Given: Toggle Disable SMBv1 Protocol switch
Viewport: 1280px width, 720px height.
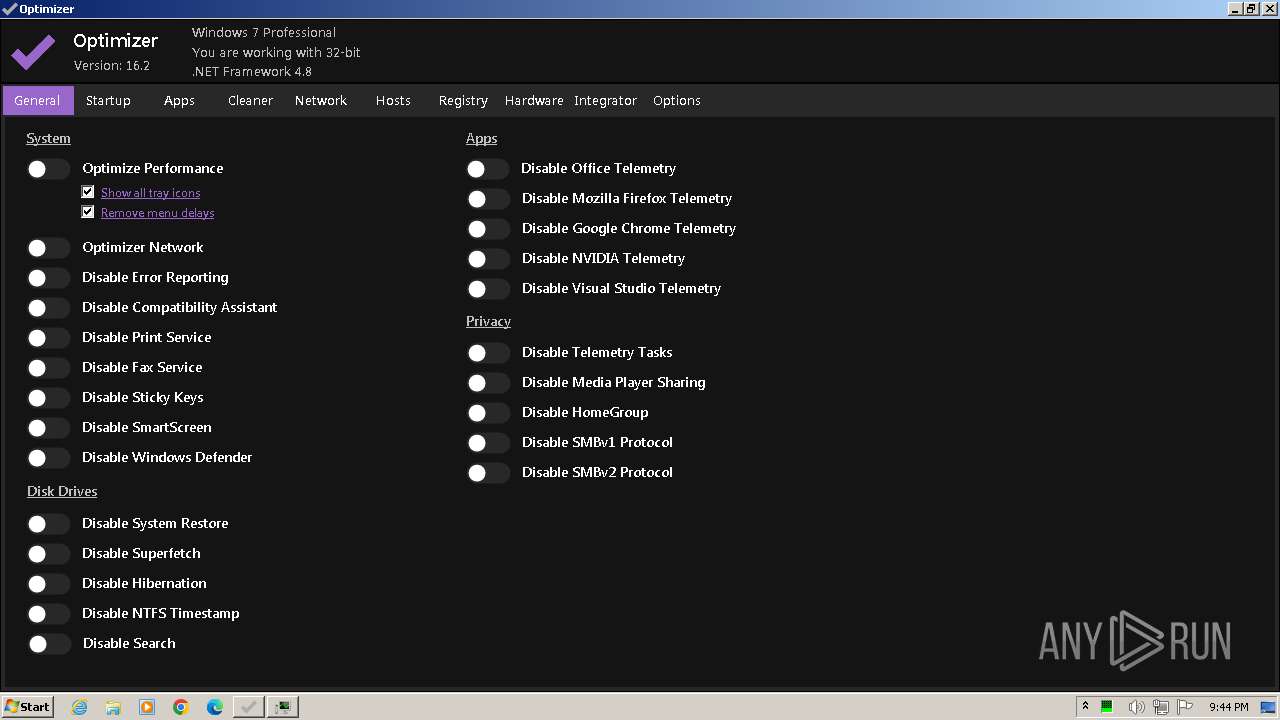Looking at the screenshot, I should (488, 443).
